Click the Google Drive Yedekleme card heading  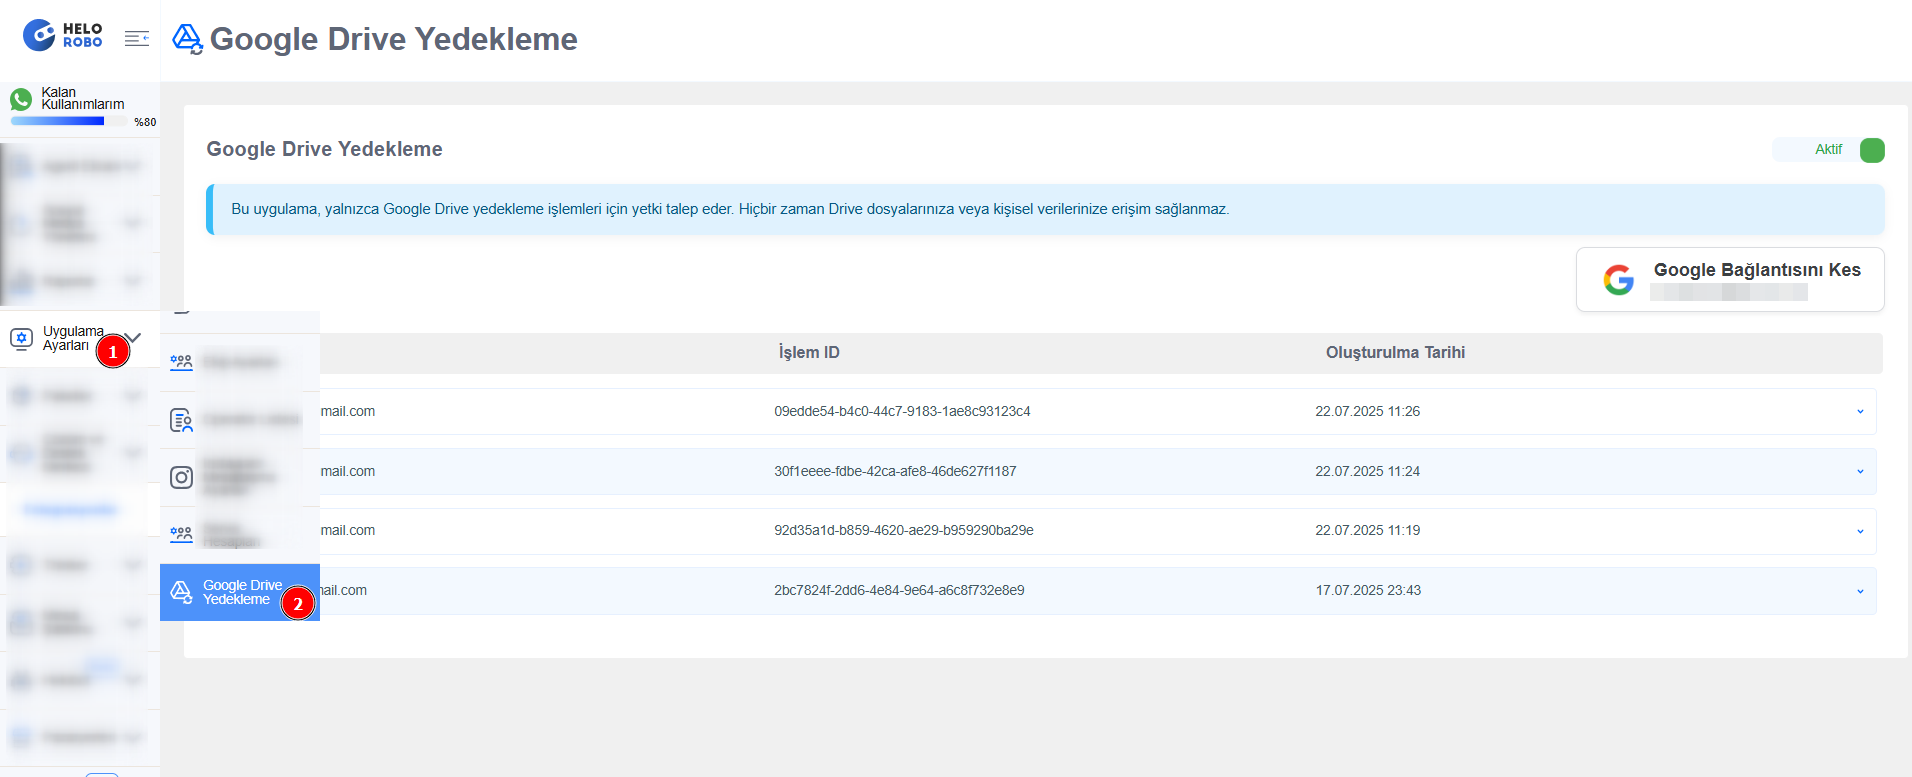[324, 149]
